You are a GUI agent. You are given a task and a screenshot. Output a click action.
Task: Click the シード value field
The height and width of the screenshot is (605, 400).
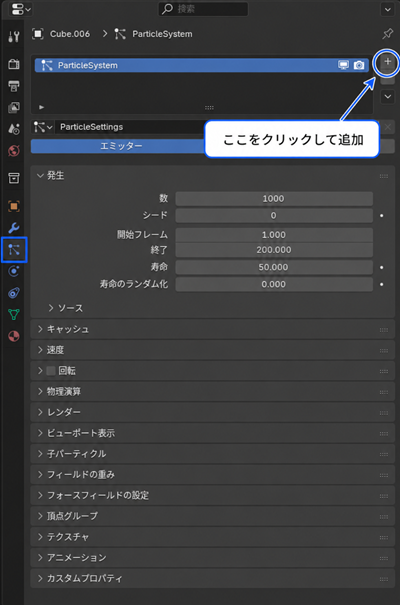click(274, 215)
